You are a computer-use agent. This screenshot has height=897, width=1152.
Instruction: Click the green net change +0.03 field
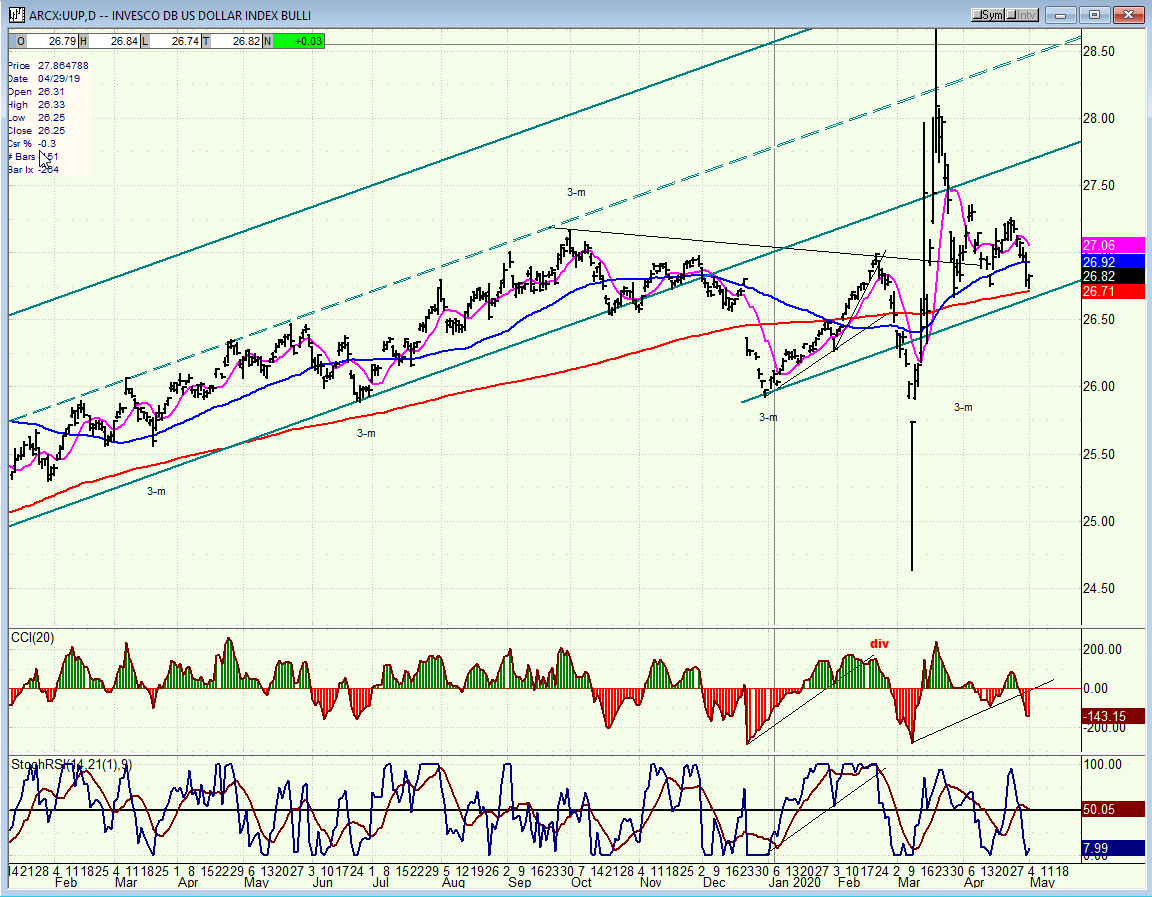(298, 41)
